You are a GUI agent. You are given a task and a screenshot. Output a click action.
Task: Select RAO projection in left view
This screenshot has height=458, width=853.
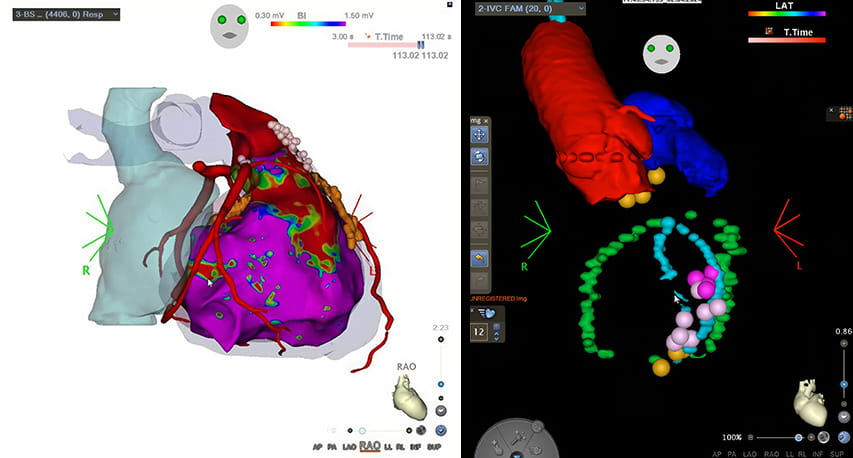[x=370, y=447]
